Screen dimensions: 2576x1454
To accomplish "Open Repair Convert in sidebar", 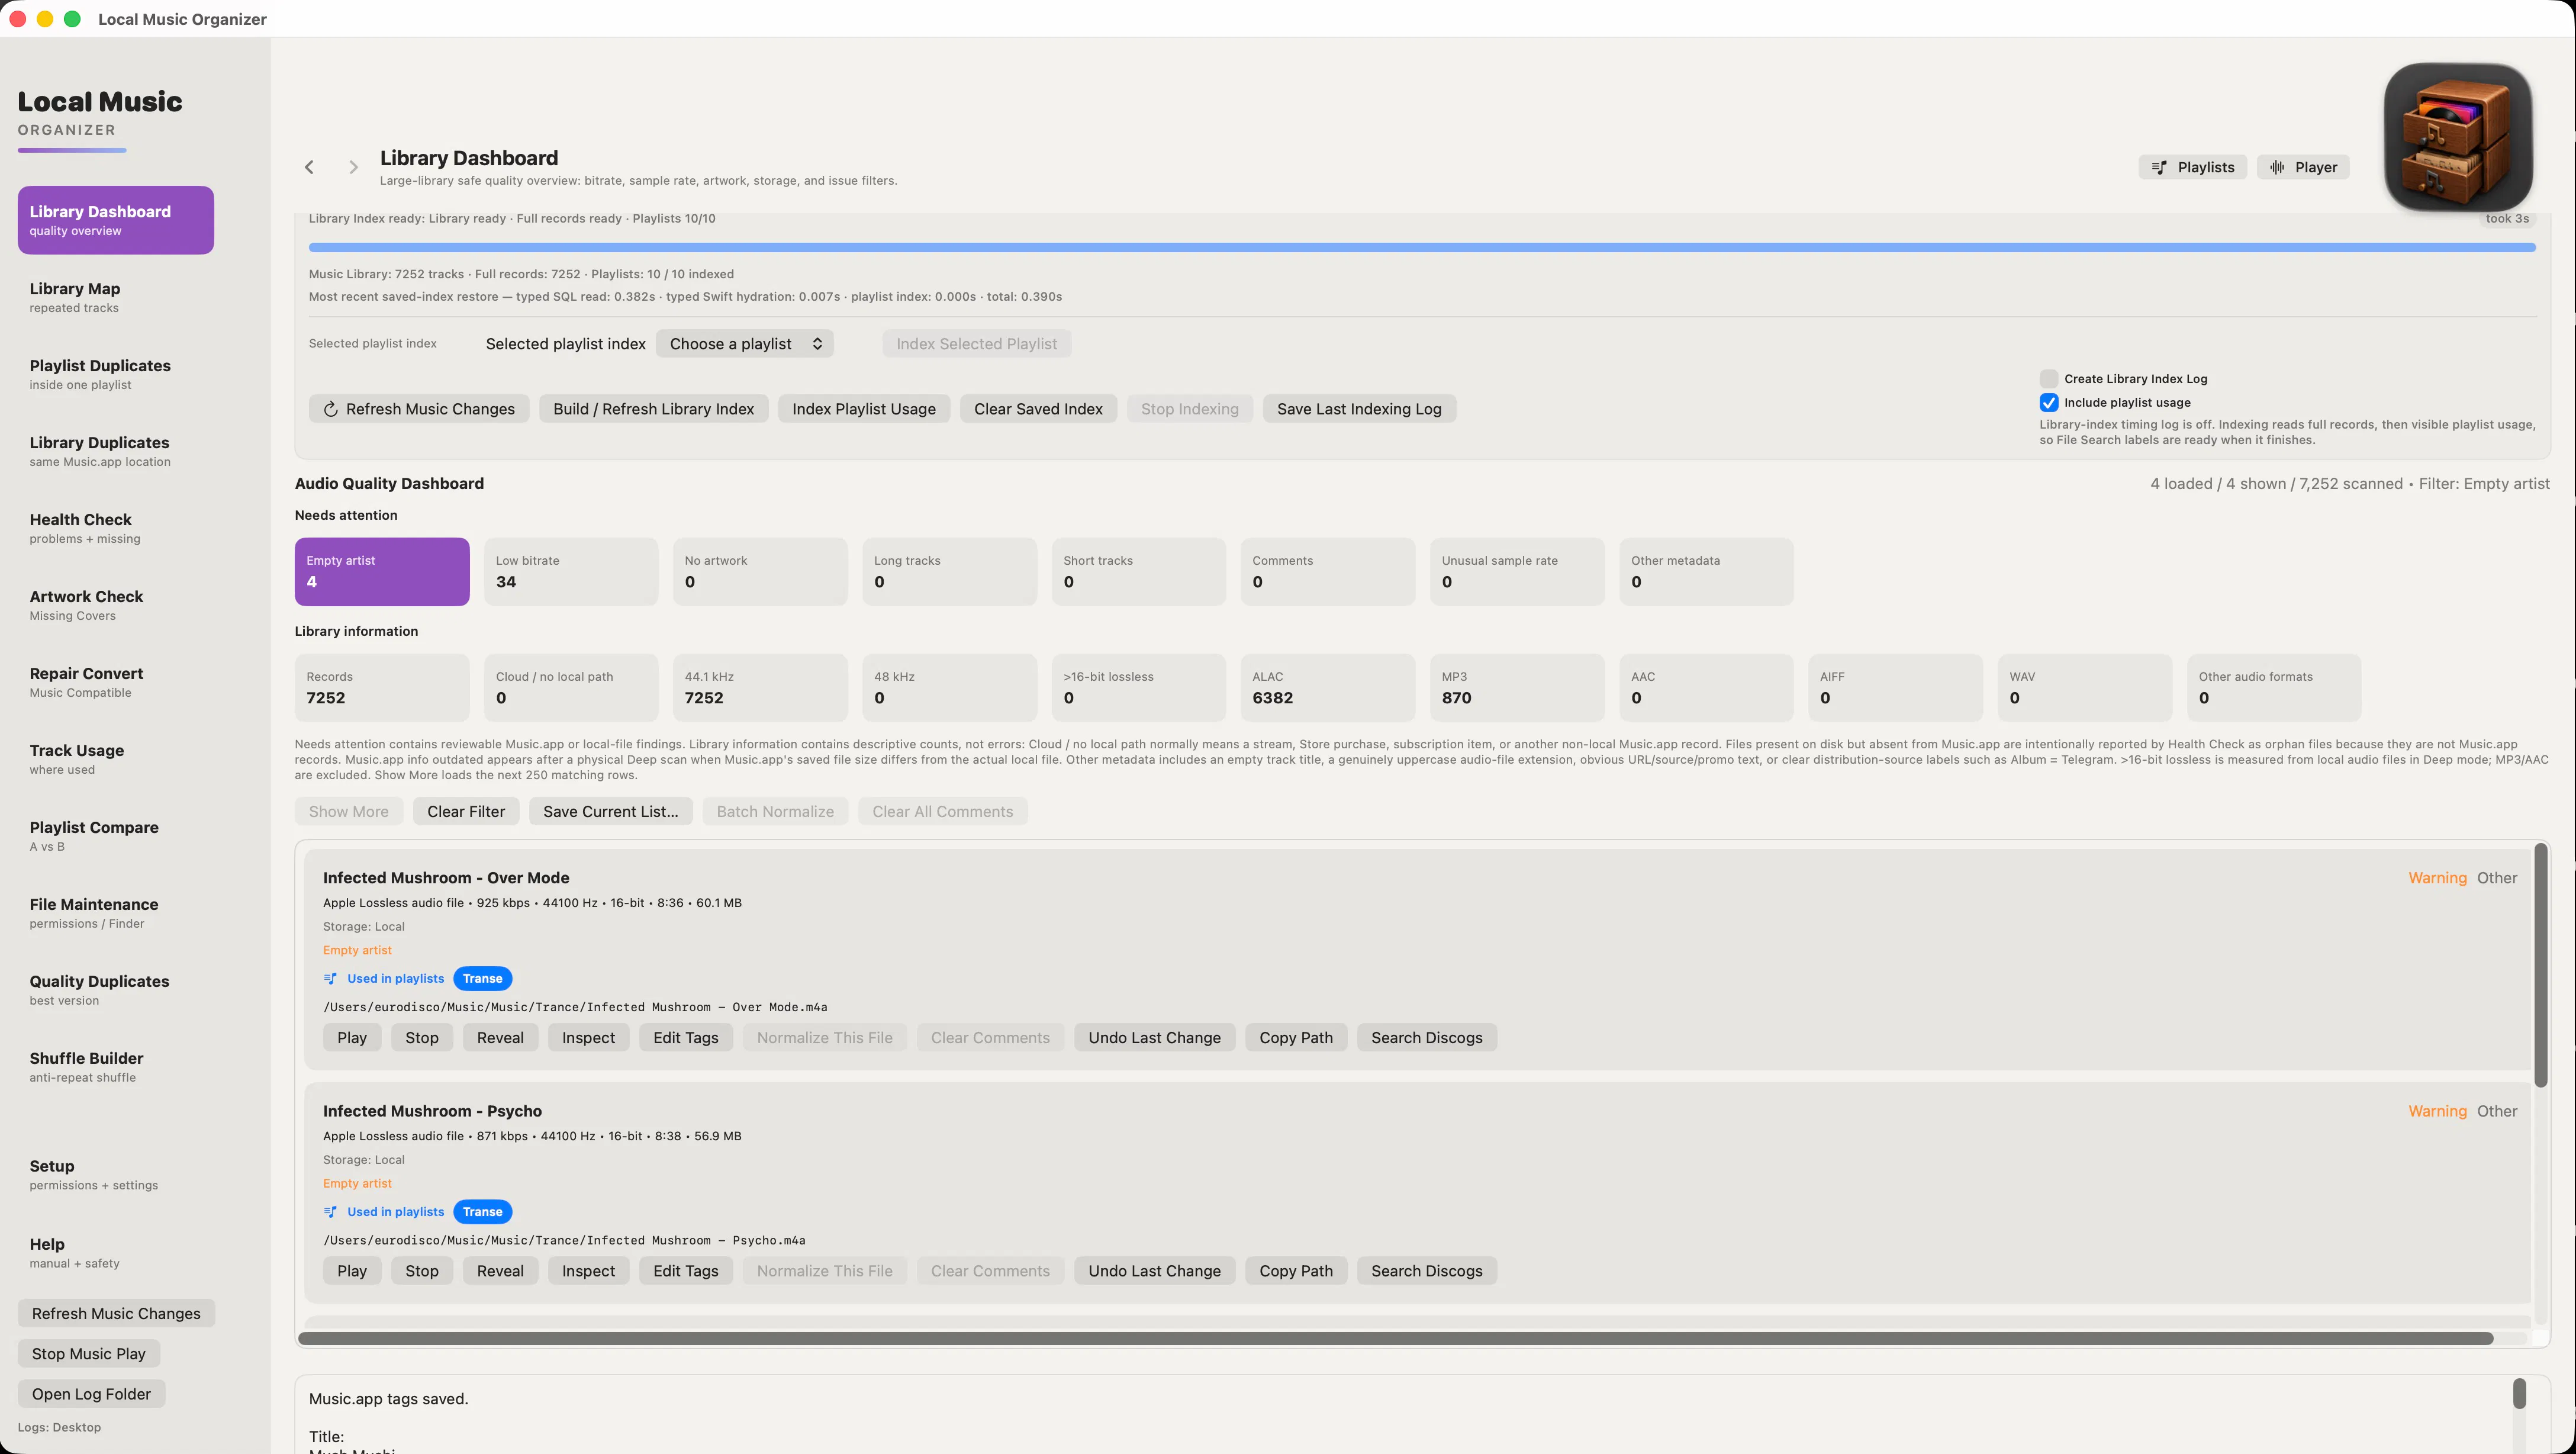I will pyautogui.click(x=116, y=682).
